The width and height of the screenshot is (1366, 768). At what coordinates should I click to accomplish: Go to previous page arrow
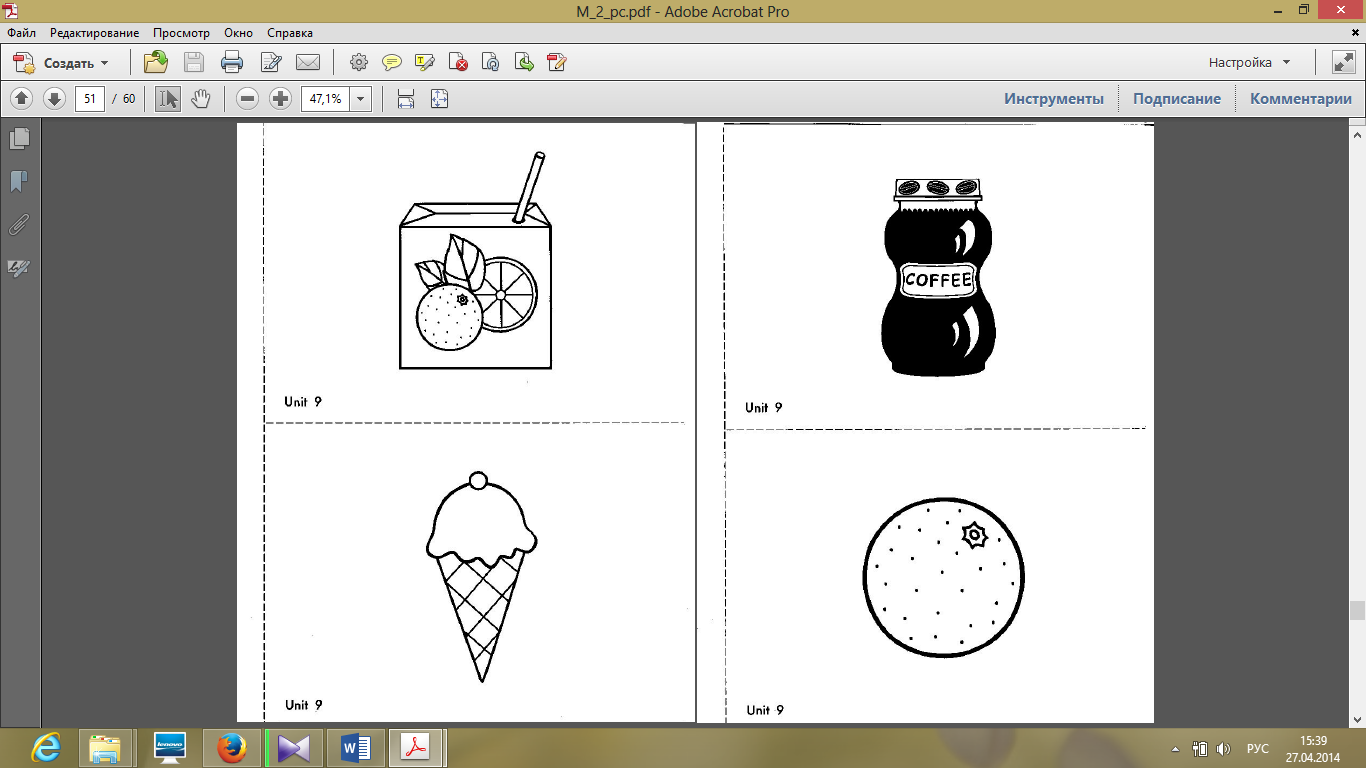click(x=22, y=99)
